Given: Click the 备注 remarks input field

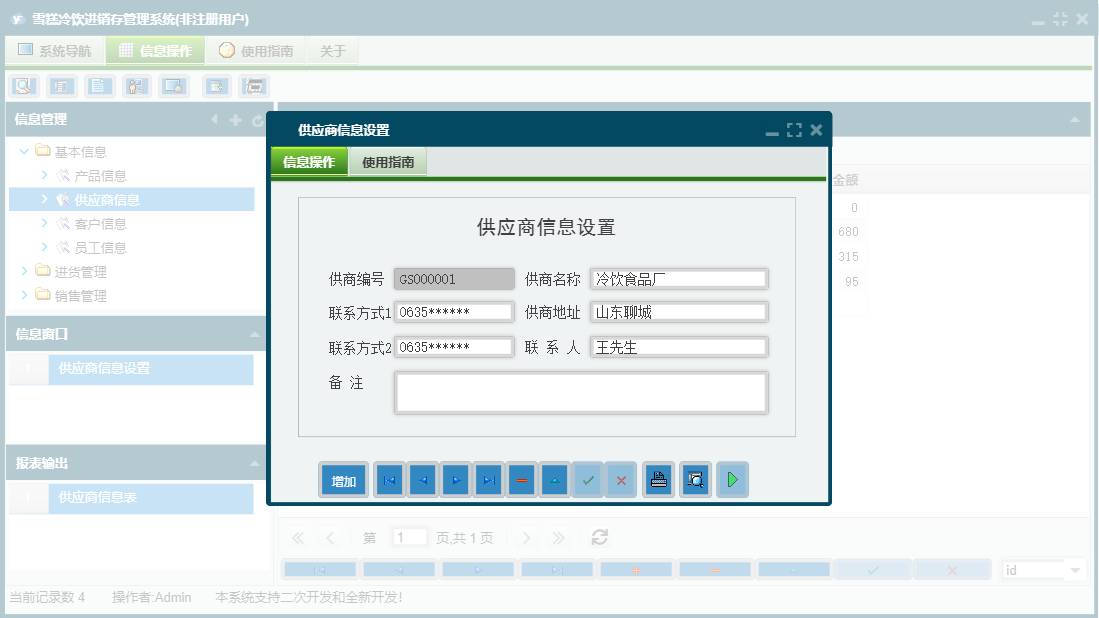Looking at the screenshot, I should click(581, 391).
